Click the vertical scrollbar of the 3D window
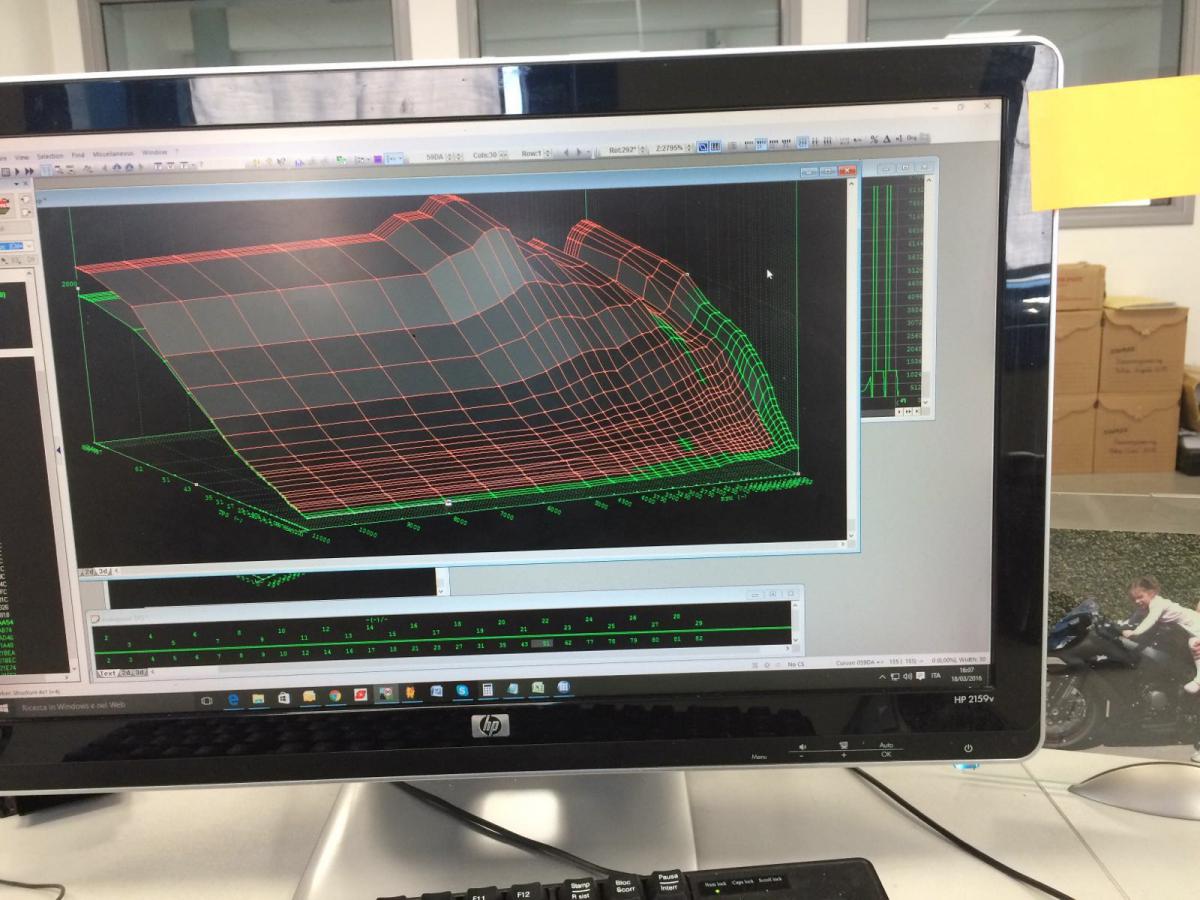This screenshot has height=900, width=1200. click(853, 360)
